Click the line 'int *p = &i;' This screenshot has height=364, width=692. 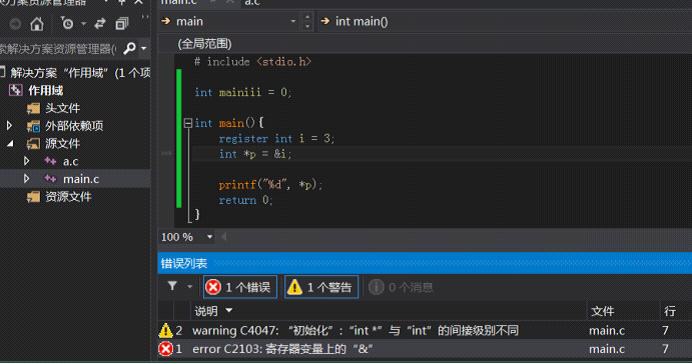click(x=255, y=154)
